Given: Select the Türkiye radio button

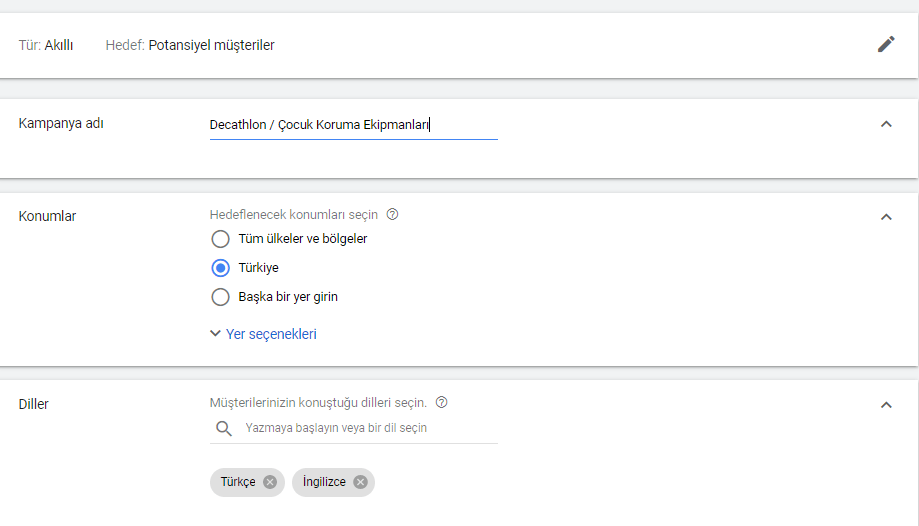Looking at the screenshot, I should click(x=221, y=268).
